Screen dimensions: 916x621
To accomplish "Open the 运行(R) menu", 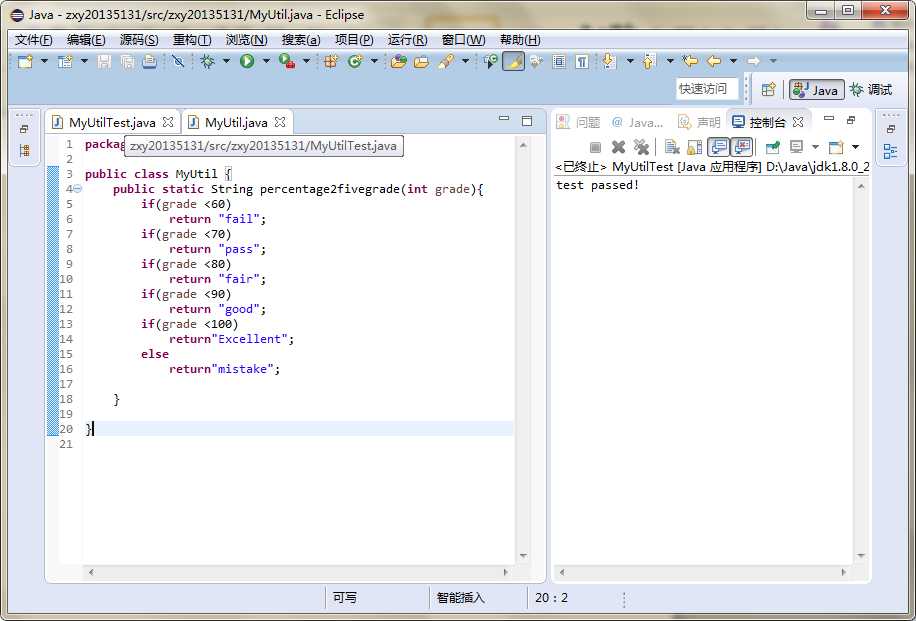I will 408,40.
